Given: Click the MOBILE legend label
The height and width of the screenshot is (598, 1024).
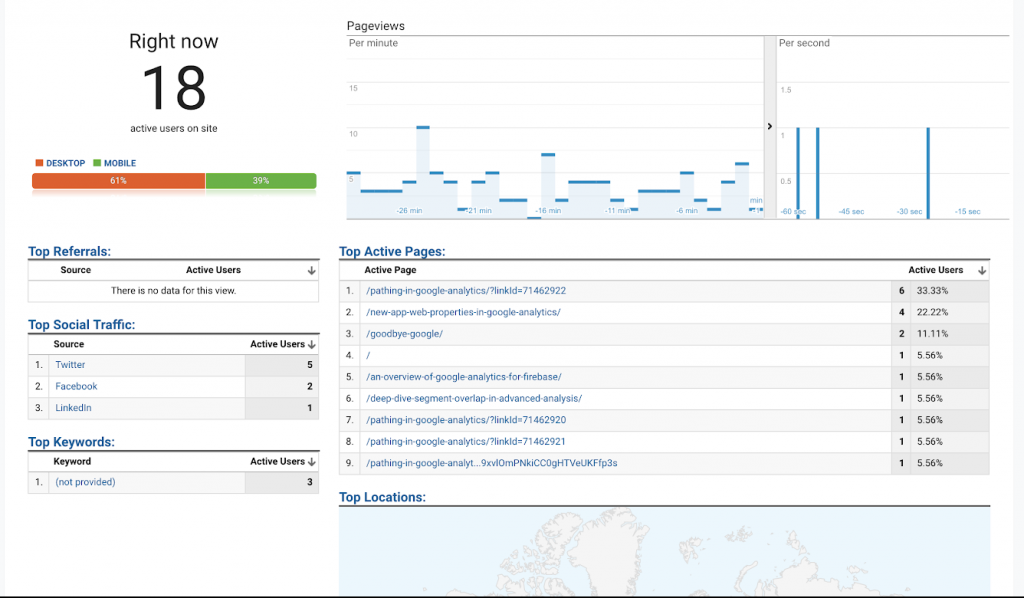Looking at the screenshot, I should [x=120, y=163].
